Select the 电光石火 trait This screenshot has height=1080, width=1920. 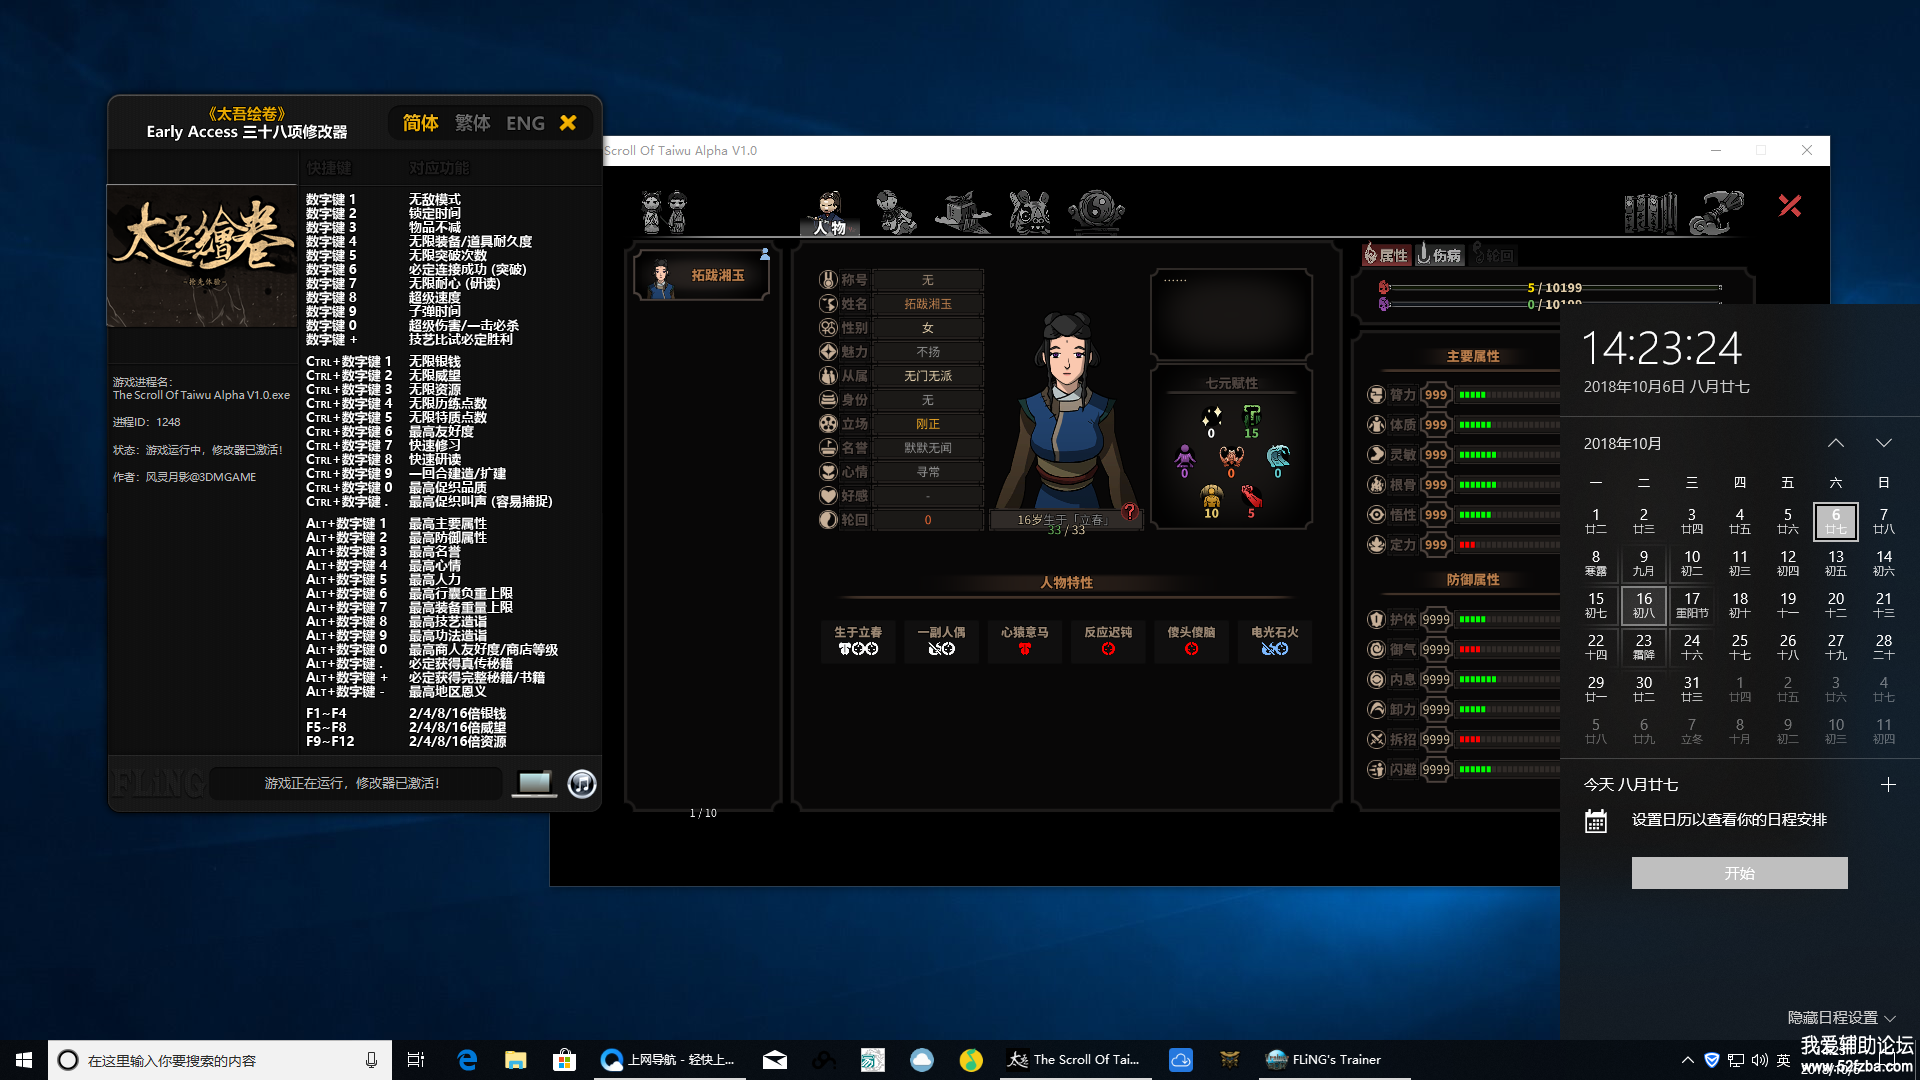1275,640
